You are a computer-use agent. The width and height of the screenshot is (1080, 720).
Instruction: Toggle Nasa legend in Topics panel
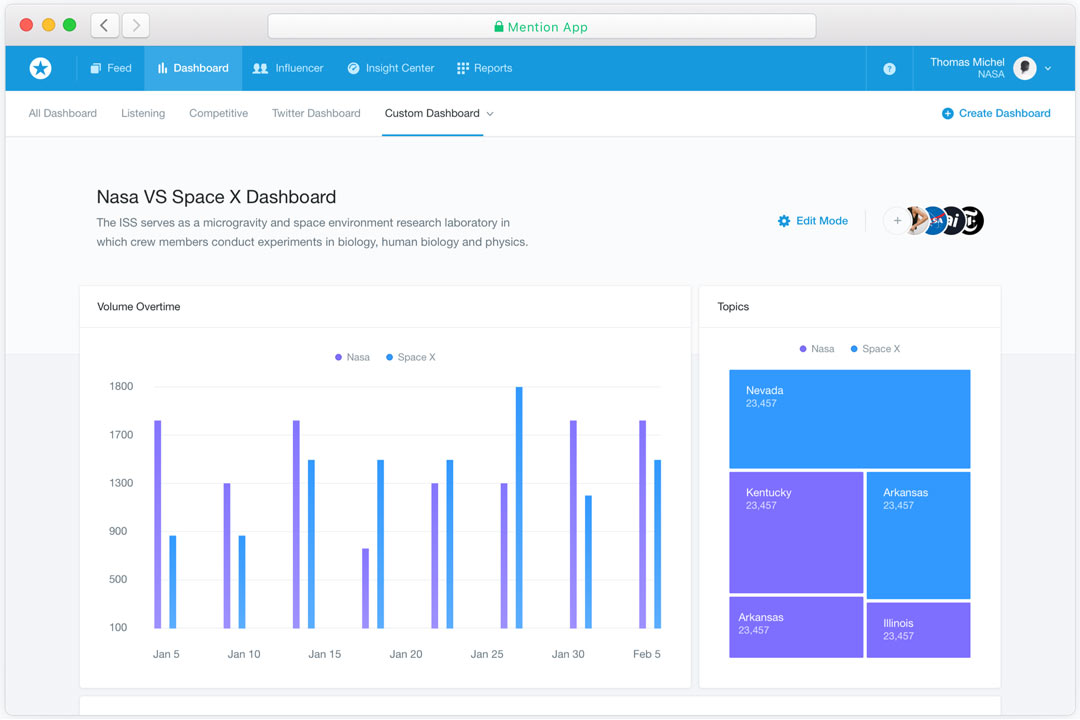coord(817,349)
